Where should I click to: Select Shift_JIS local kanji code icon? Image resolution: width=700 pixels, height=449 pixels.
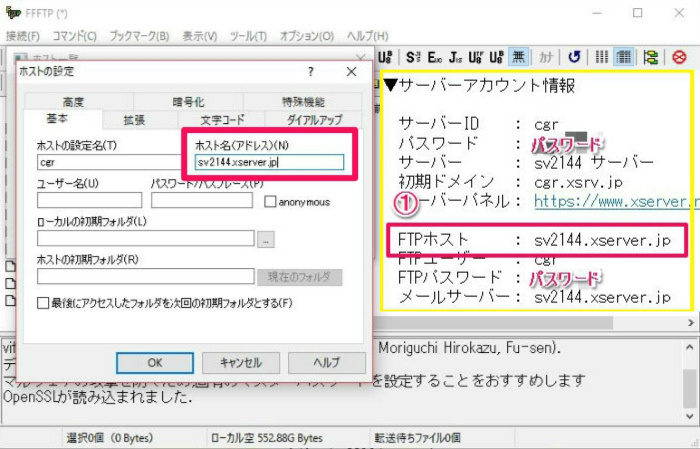413,57
